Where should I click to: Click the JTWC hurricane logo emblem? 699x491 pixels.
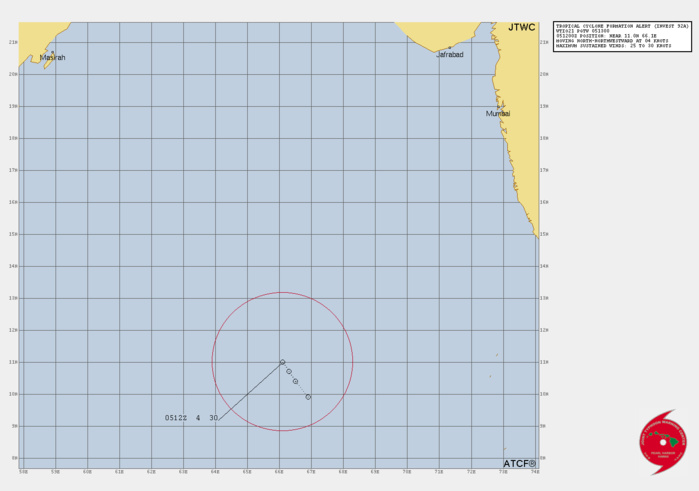[x=663, y=442]
